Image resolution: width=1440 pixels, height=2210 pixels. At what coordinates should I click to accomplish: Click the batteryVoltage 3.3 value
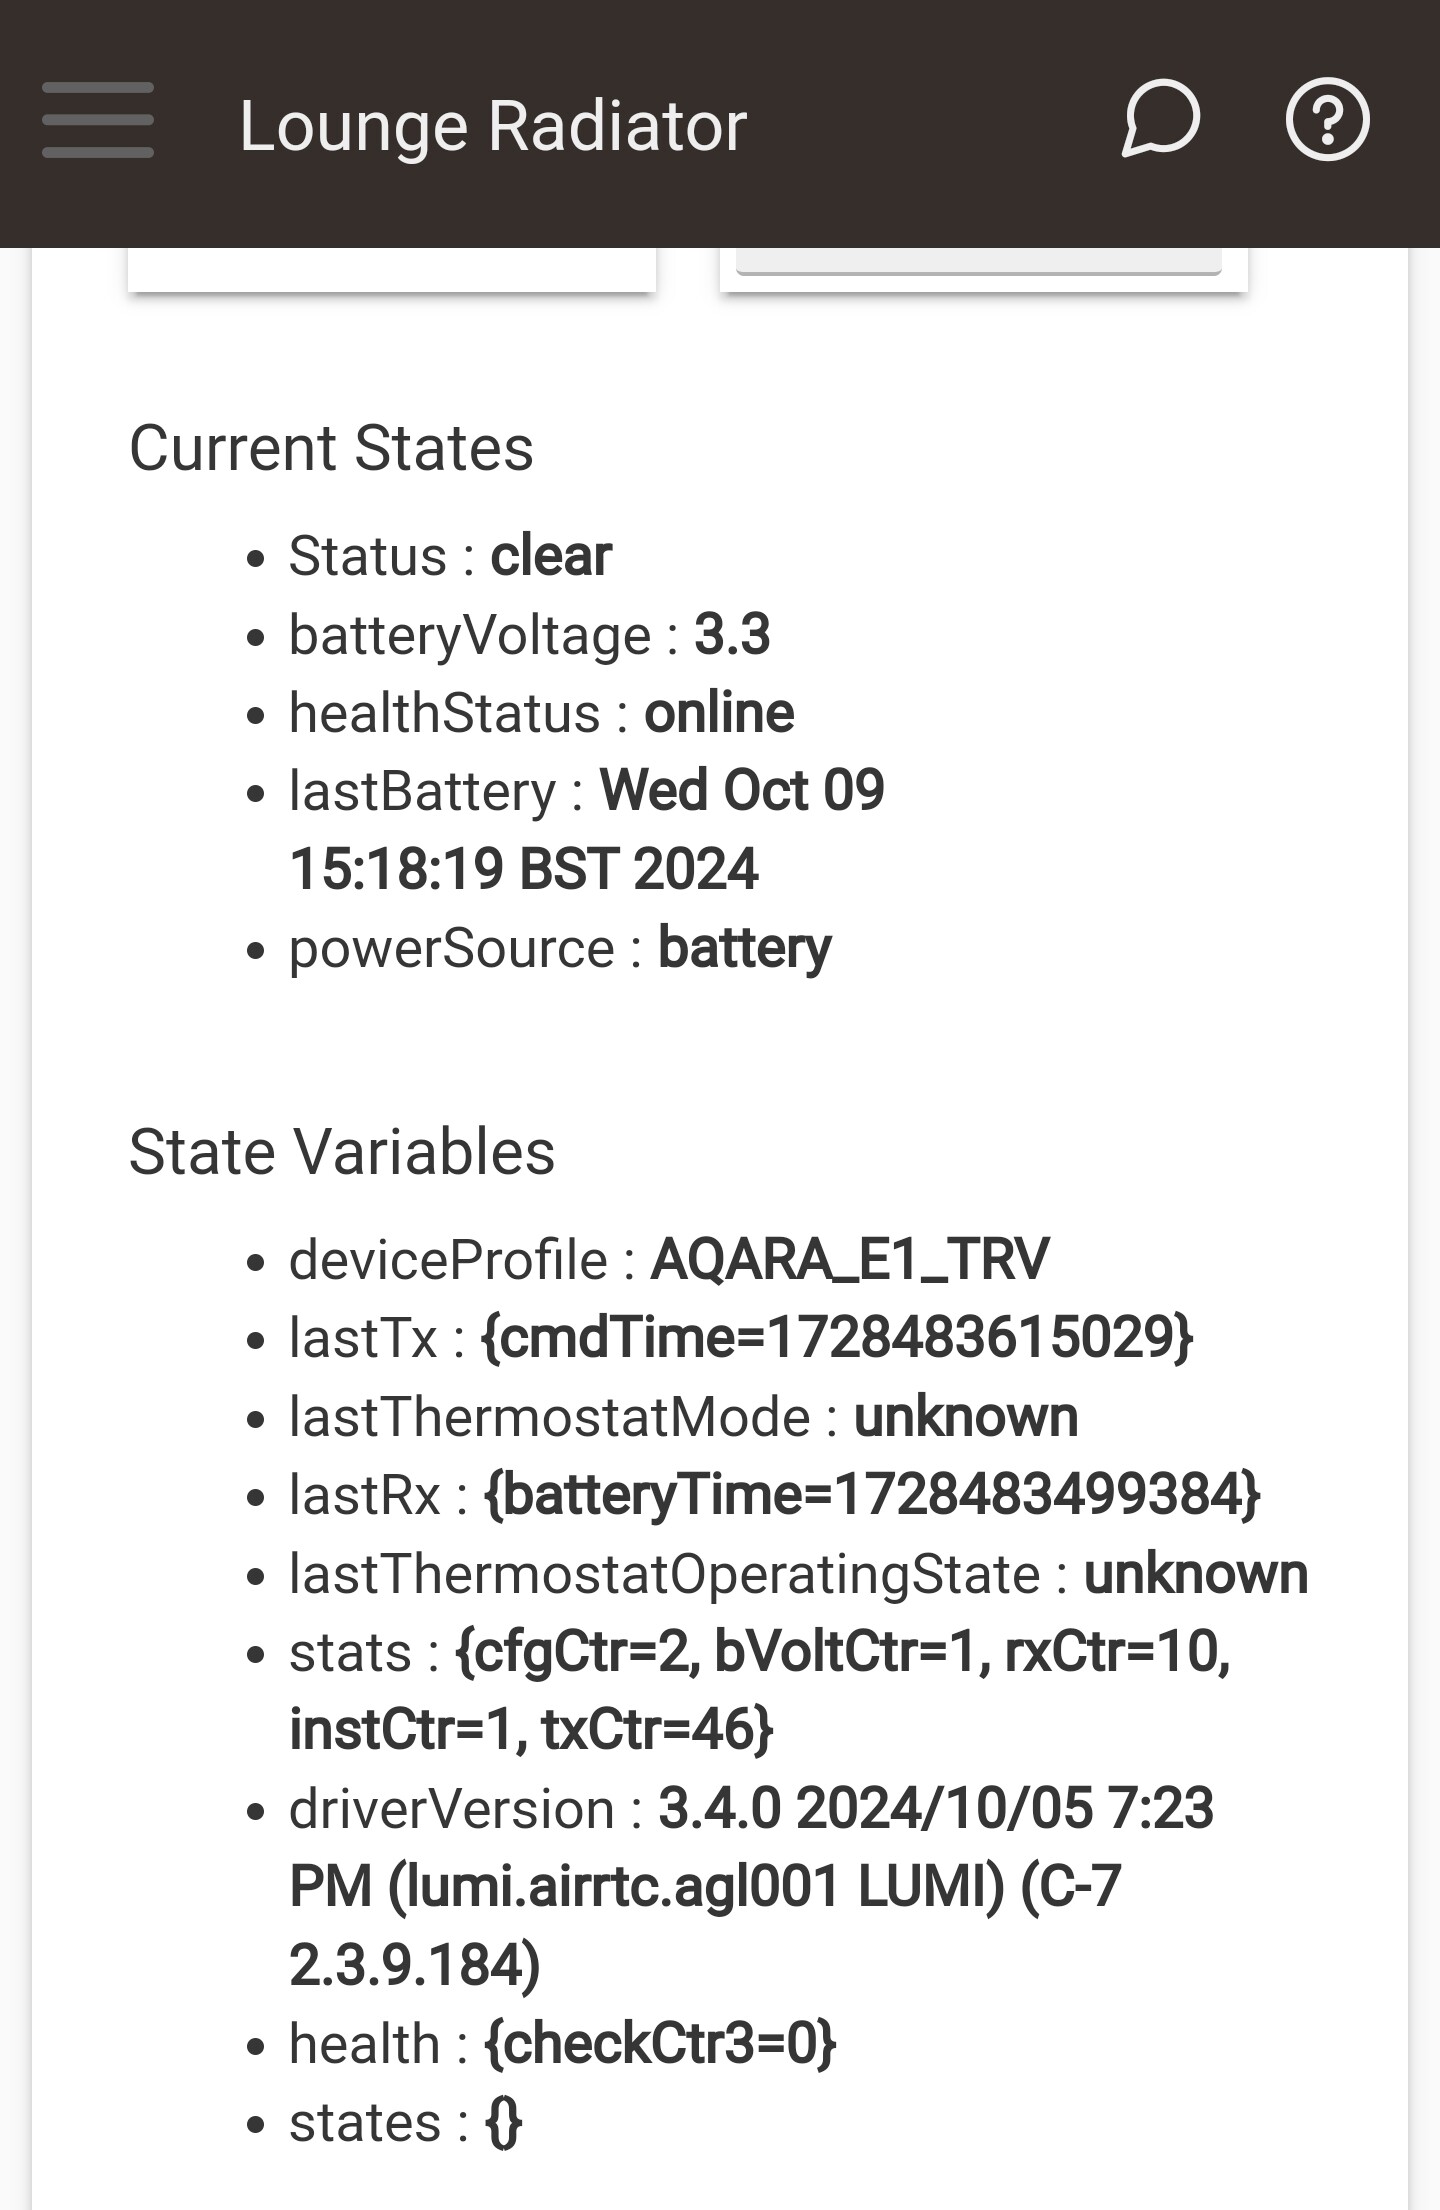click(x=732, y=635)
